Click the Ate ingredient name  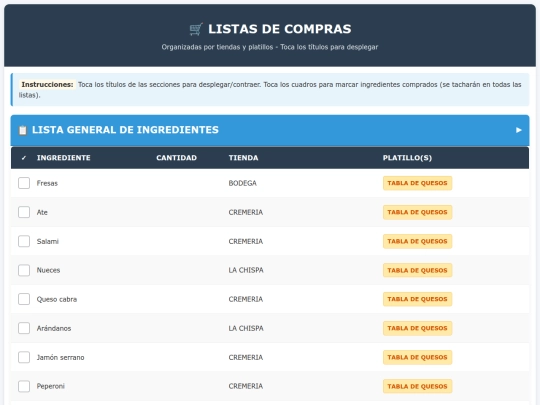coord(42,212)
